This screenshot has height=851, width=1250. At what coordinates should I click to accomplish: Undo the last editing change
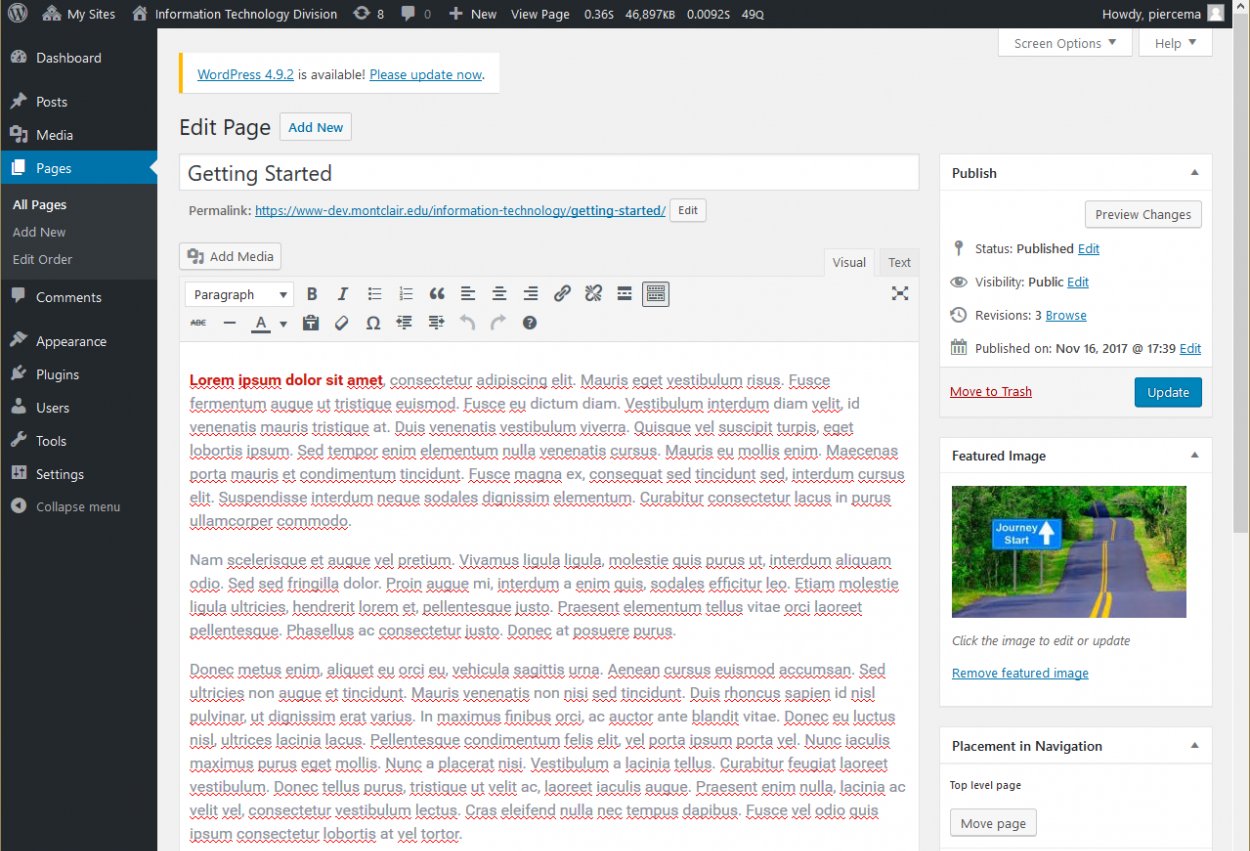click(x=466, y=322)
